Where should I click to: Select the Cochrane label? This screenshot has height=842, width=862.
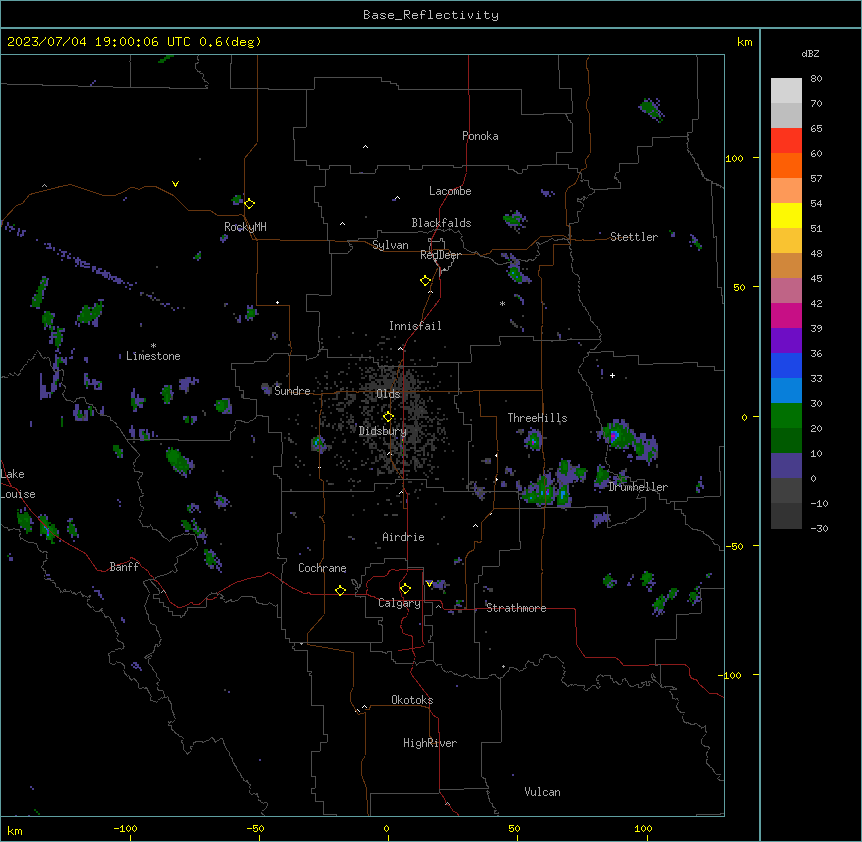[322, 568]
